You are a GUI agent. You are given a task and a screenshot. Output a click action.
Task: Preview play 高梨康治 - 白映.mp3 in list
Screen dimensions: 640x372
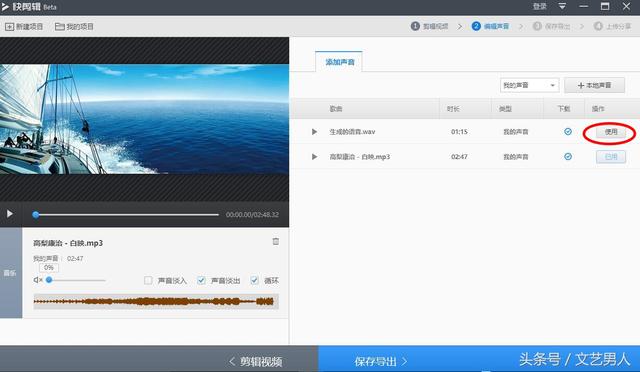tap(314, 157)
